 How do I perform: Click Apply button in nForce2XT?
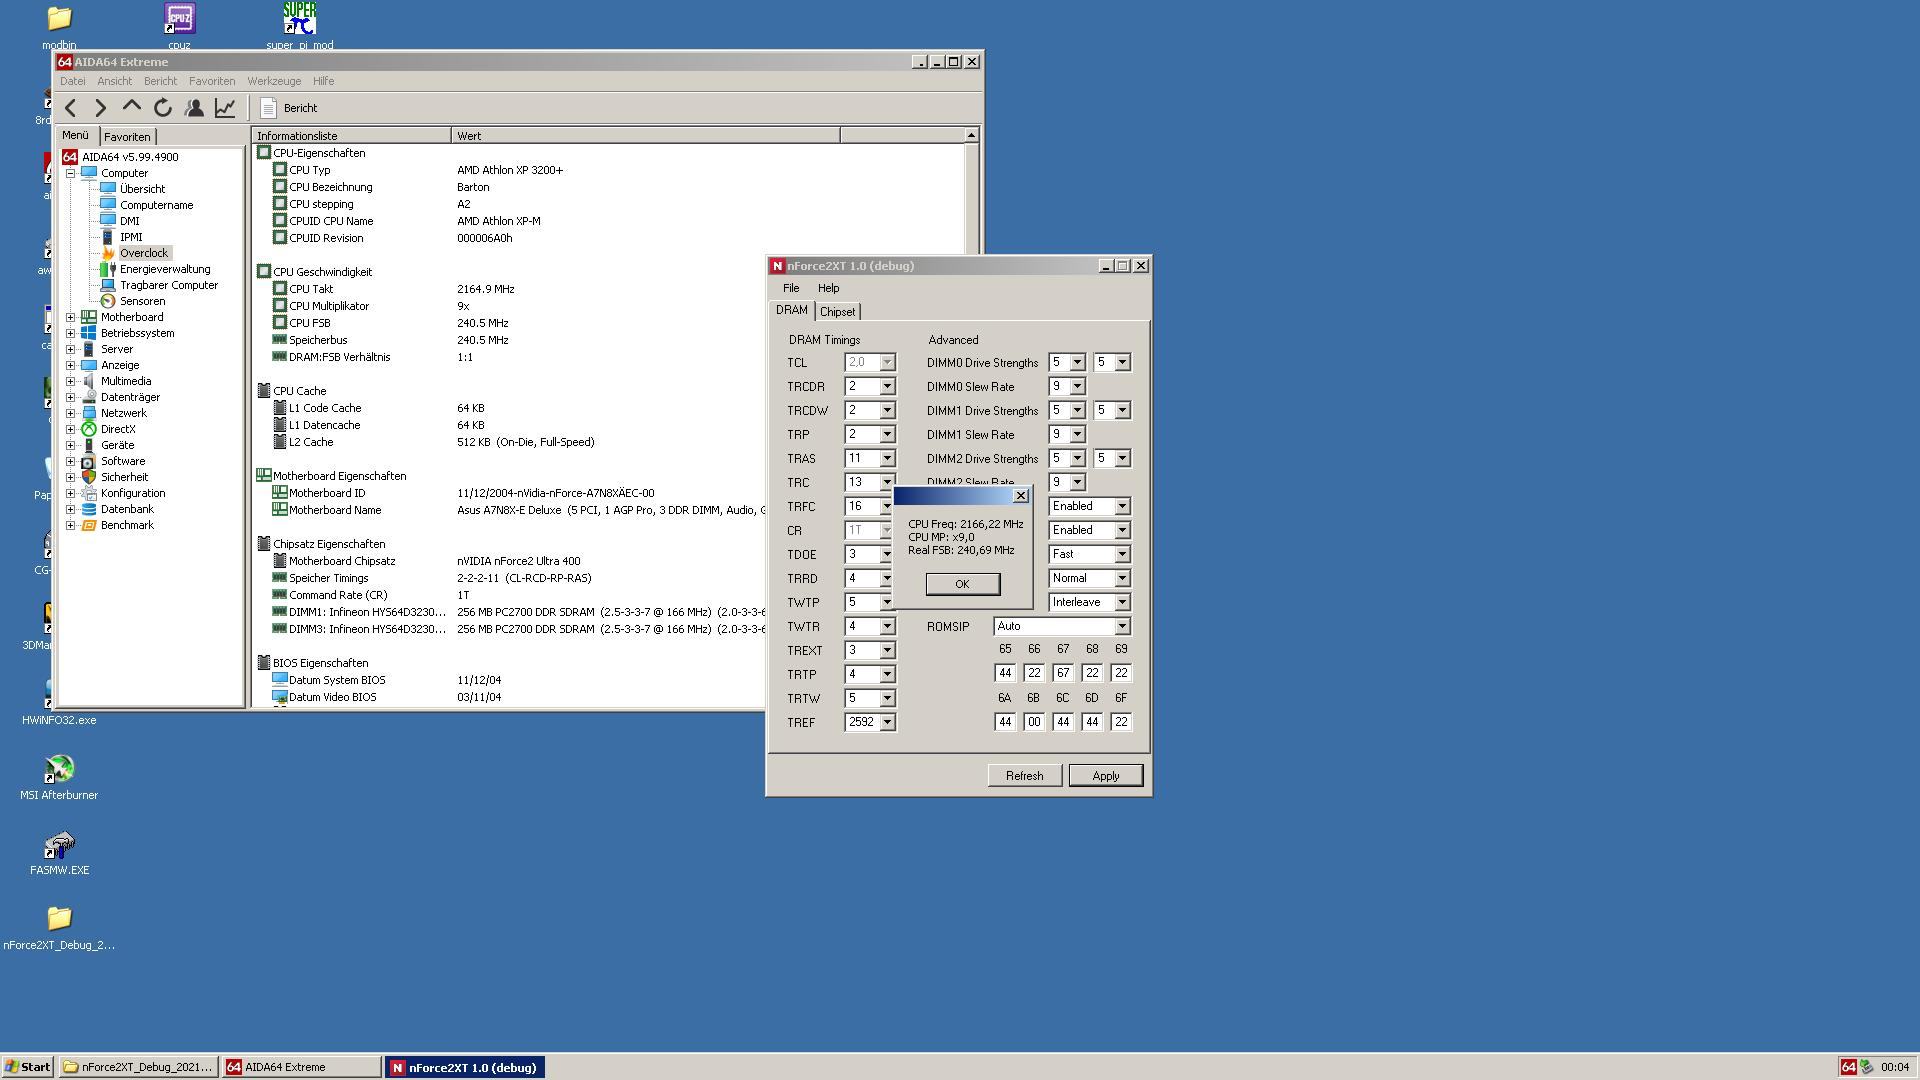tap(1105, 776)
